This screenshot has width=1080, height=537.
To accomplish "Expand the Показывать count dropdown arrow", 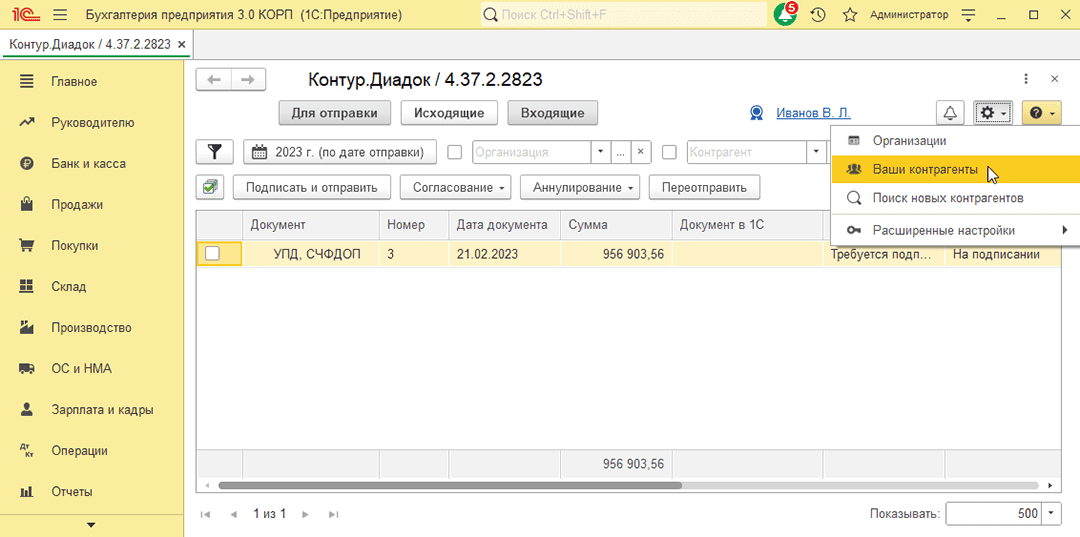I will (1052, 514).
